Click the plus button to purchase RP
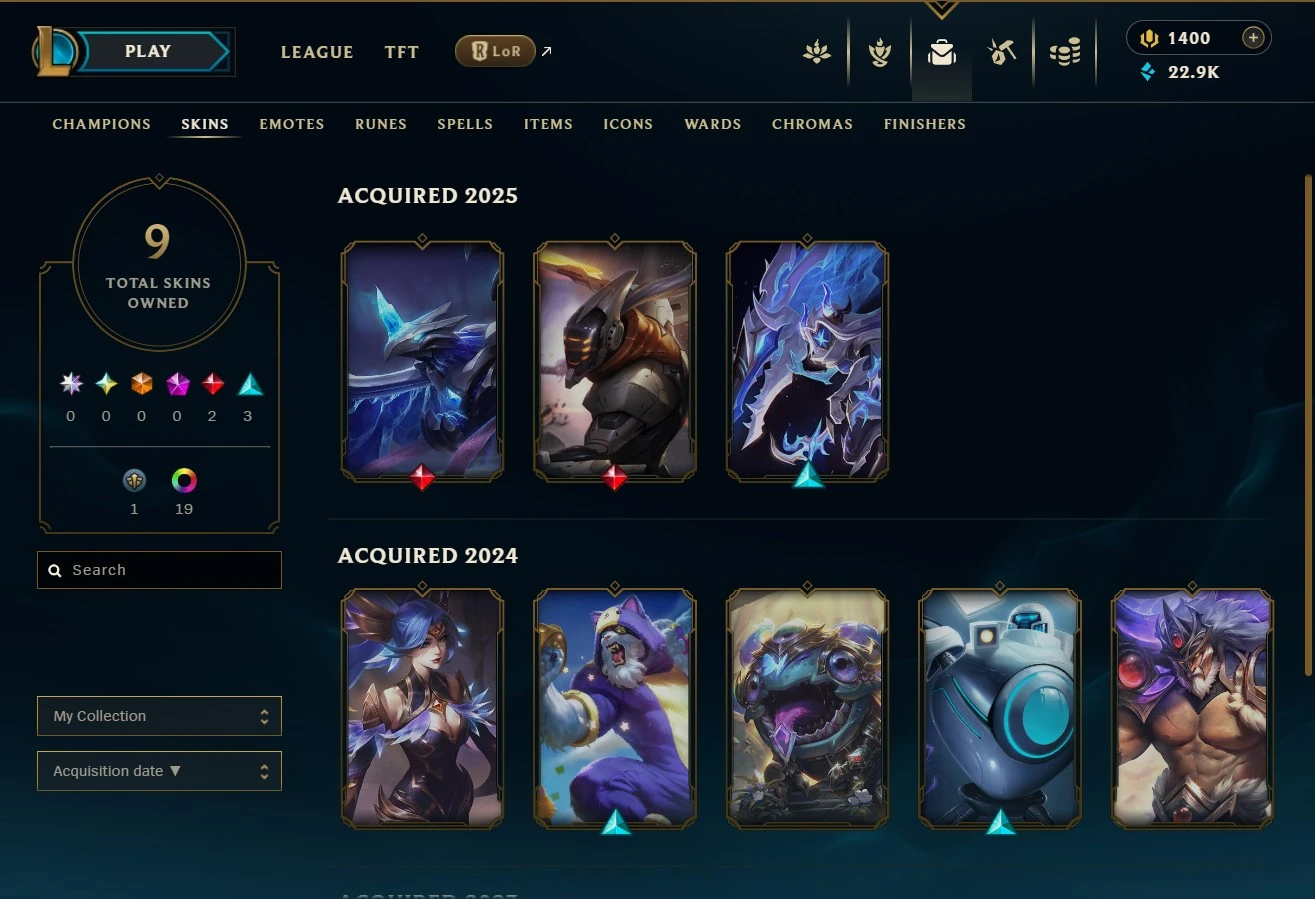The image size is (1315, 899). tap(1253, 38)
